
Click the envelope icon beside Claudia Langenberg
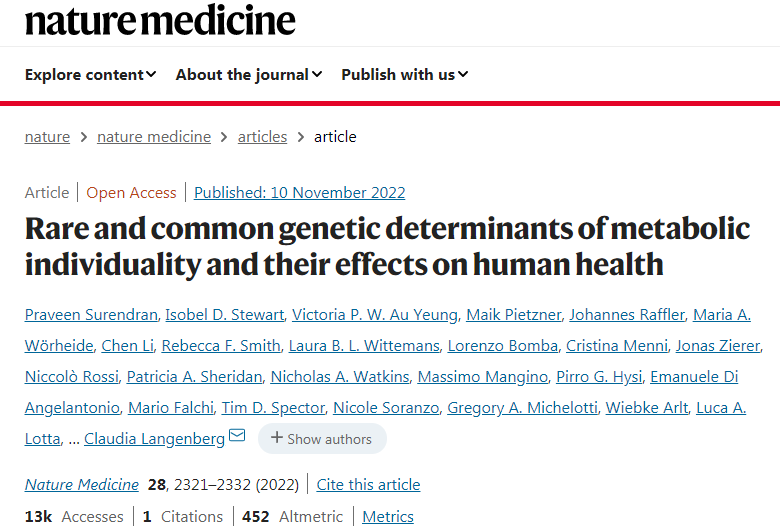237,436
